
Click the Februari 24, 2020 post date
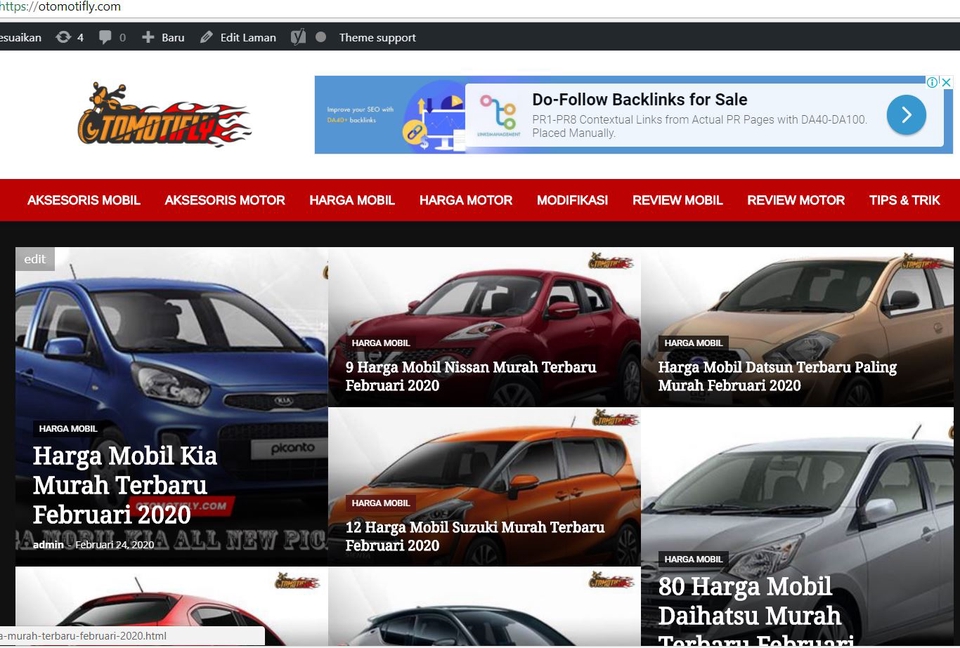pos(114,544)
